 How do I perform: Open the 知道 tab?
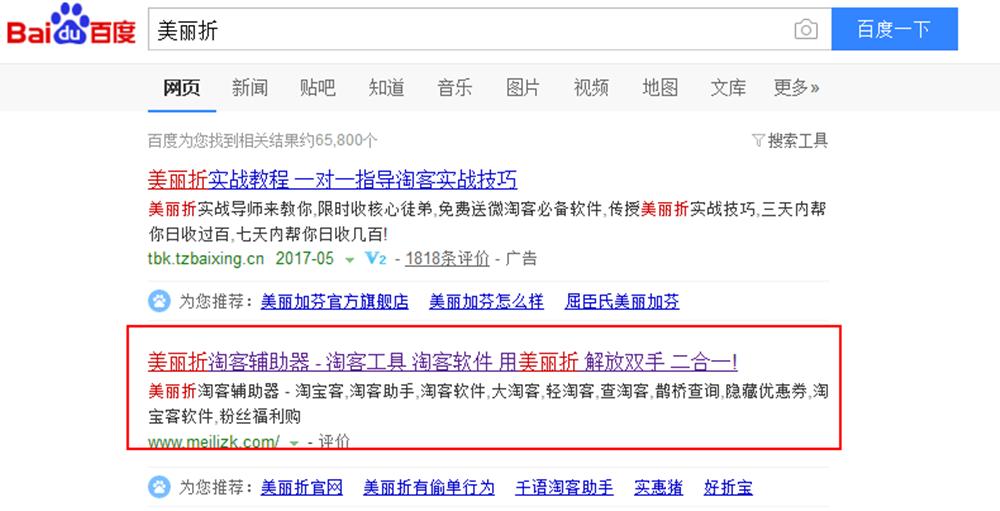click(386, 87)
